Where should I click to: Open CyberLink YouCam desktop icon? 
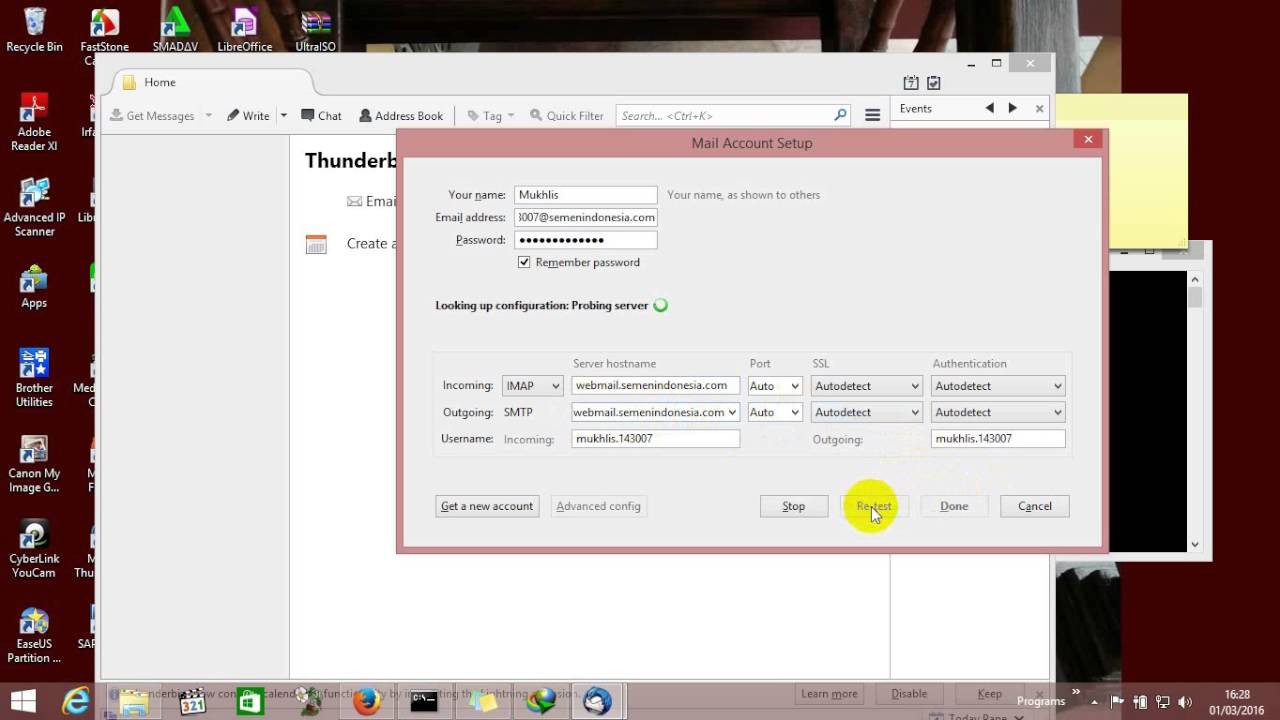pyautogui.click(x=34, y=550)
